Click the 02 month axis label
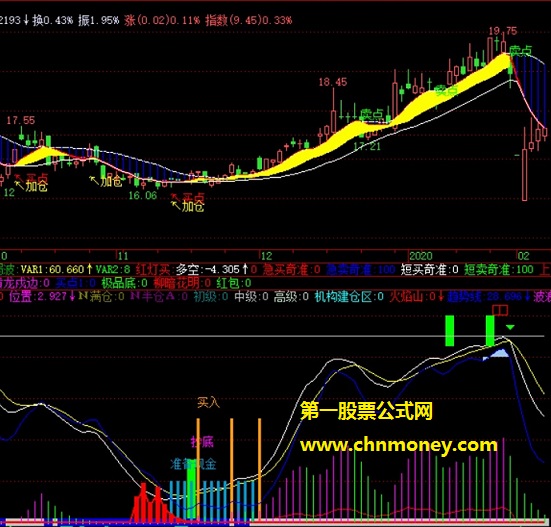The width and height of the screenshot is (551, 527). click(x=523, y=256)
